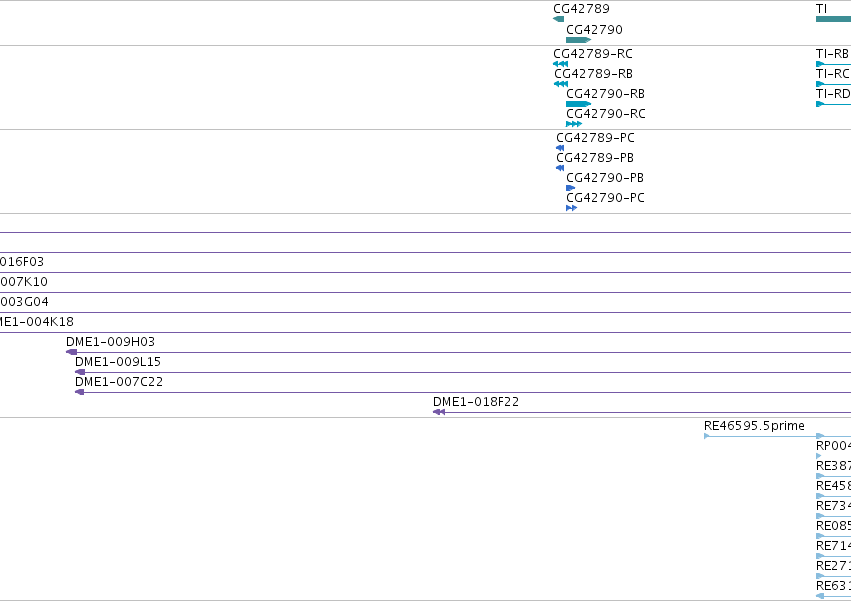The height and width of the screenshot is (601, 851).
Task: Click the clone label ending 004K18
Action: [37, 322]
